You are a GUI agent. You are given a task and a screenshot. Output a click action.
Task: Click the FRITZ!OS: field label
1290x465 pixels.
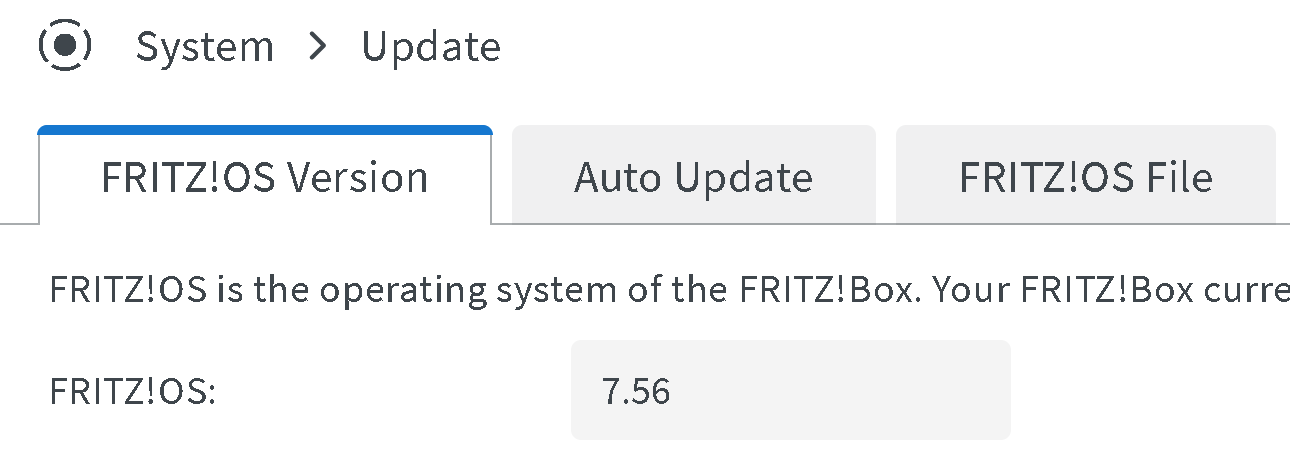[x=133, y=391]
